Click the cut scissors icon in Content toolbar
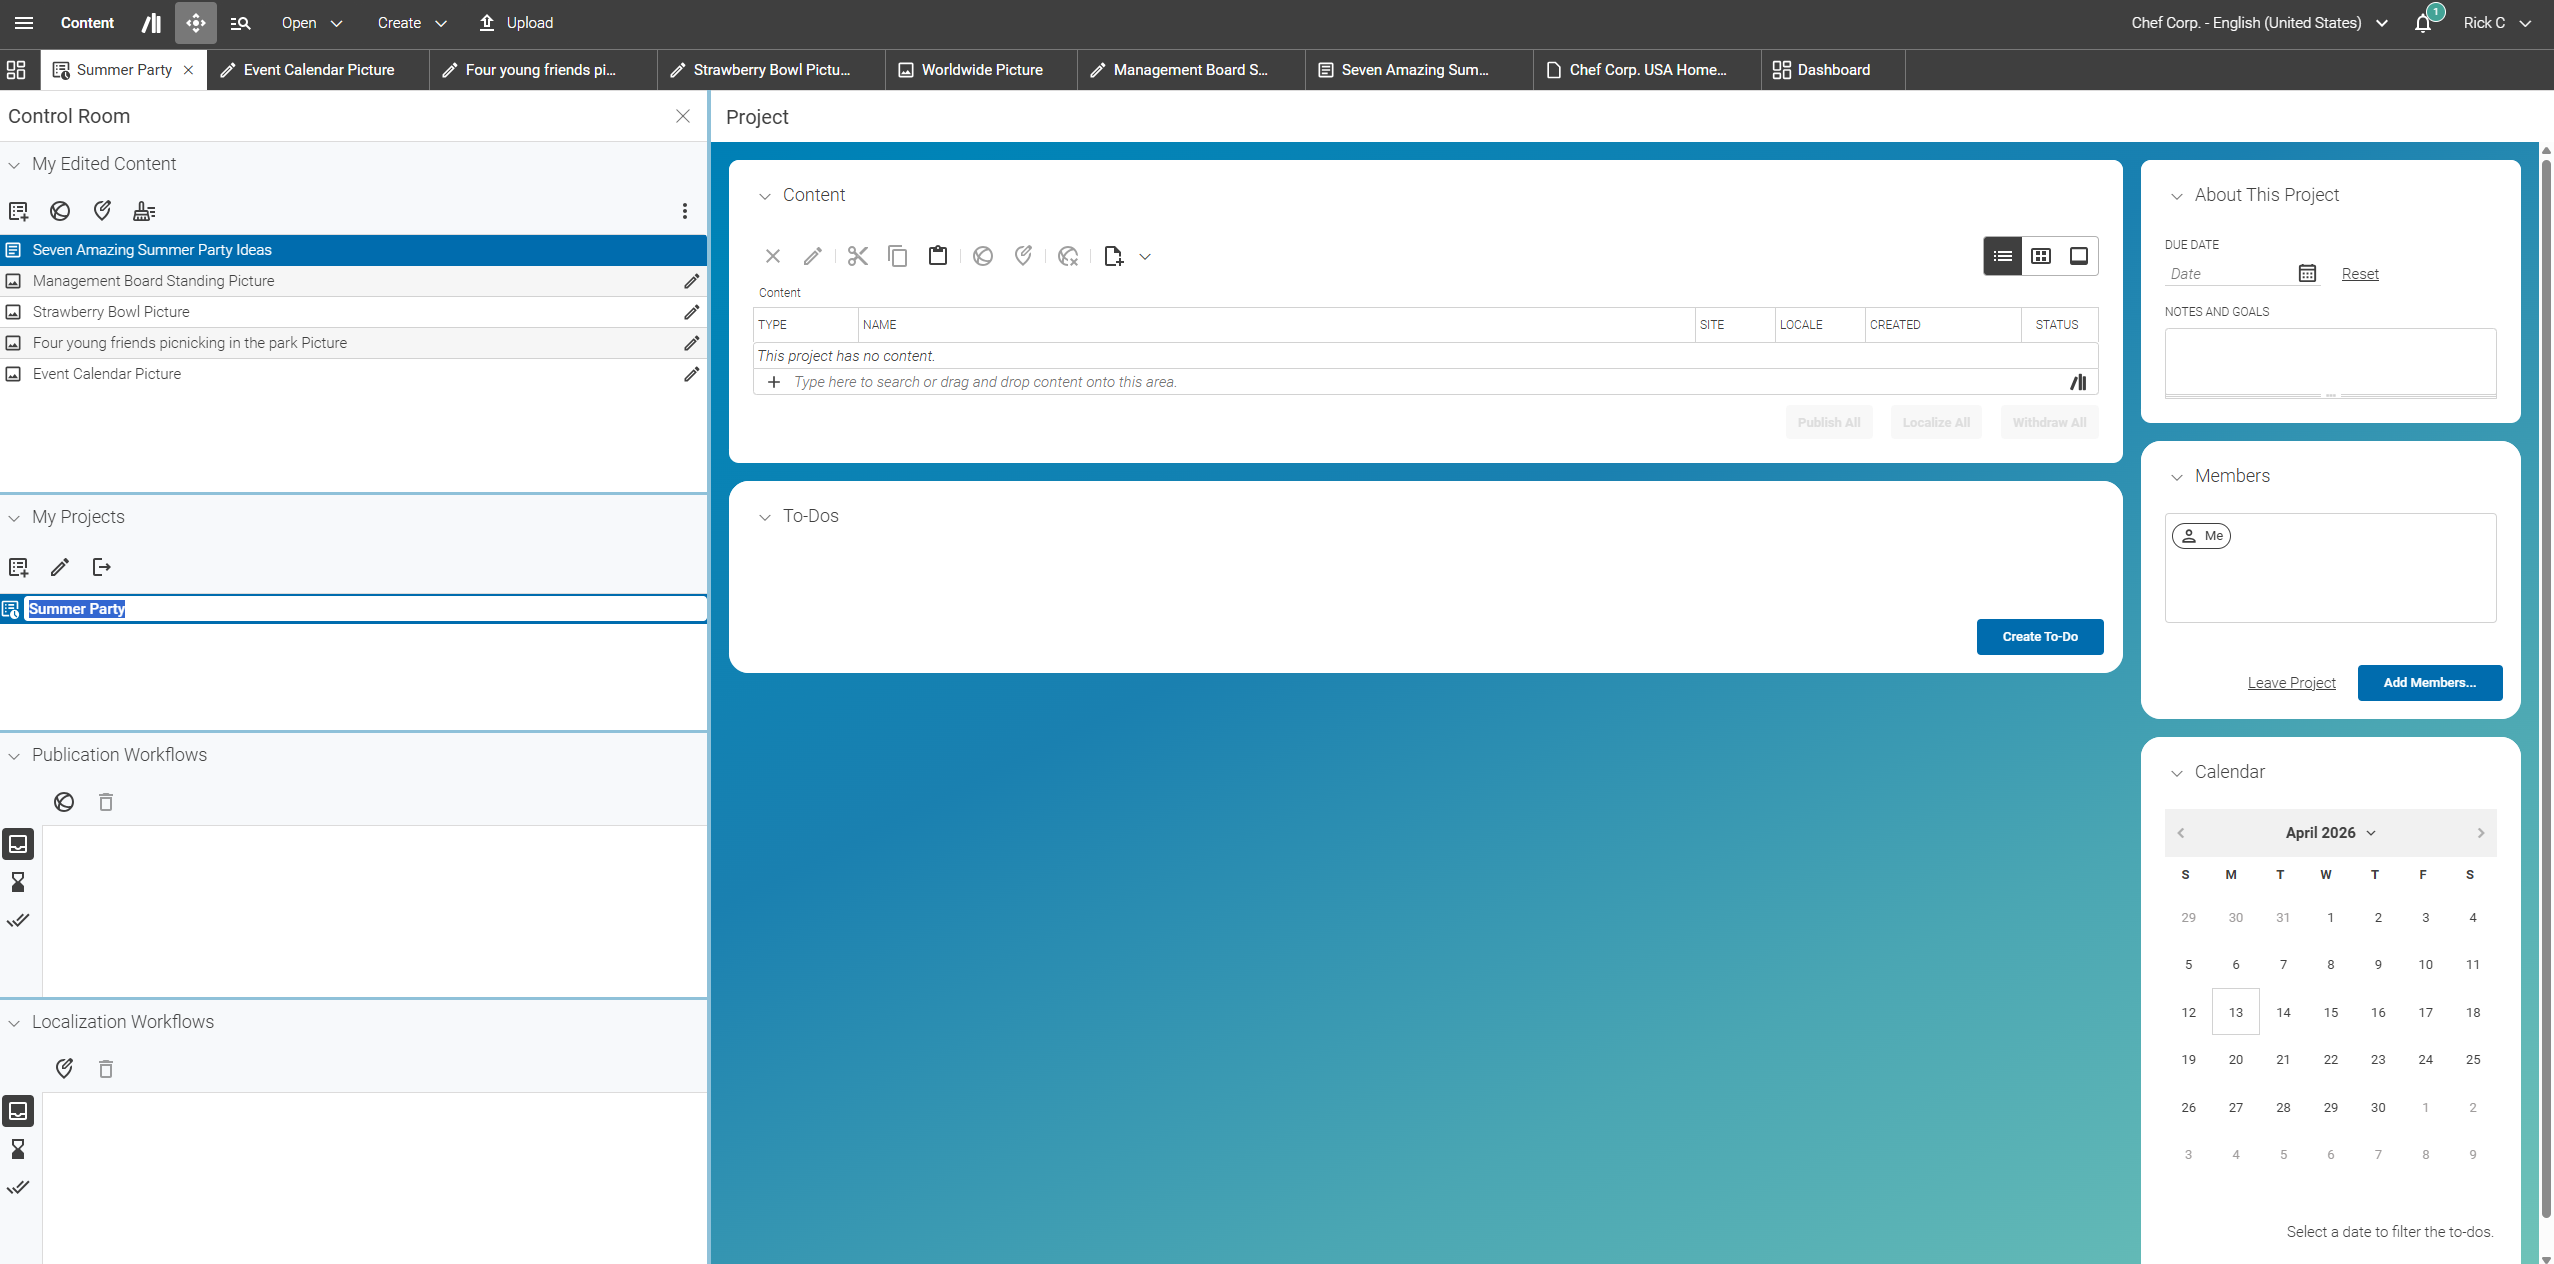Screen dimensions: 2554x1264 (857, 256)
